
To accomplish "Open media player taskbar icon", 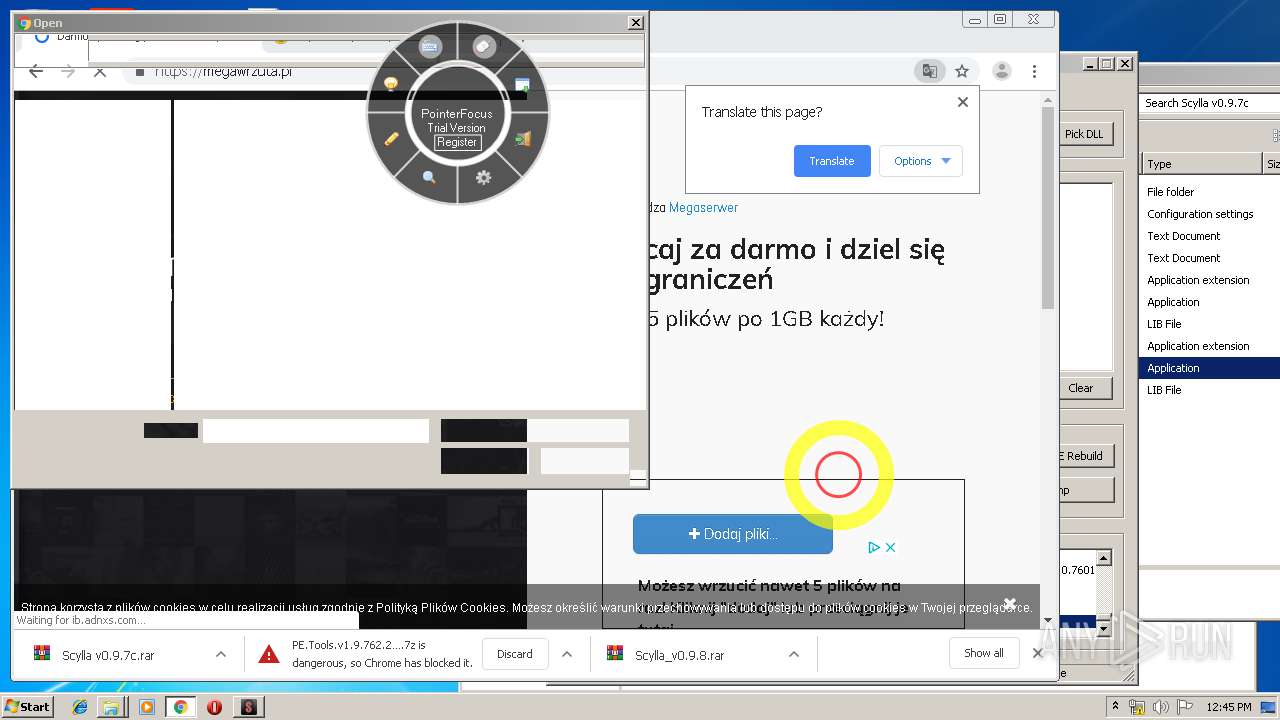I will click(x=147, y=707).
